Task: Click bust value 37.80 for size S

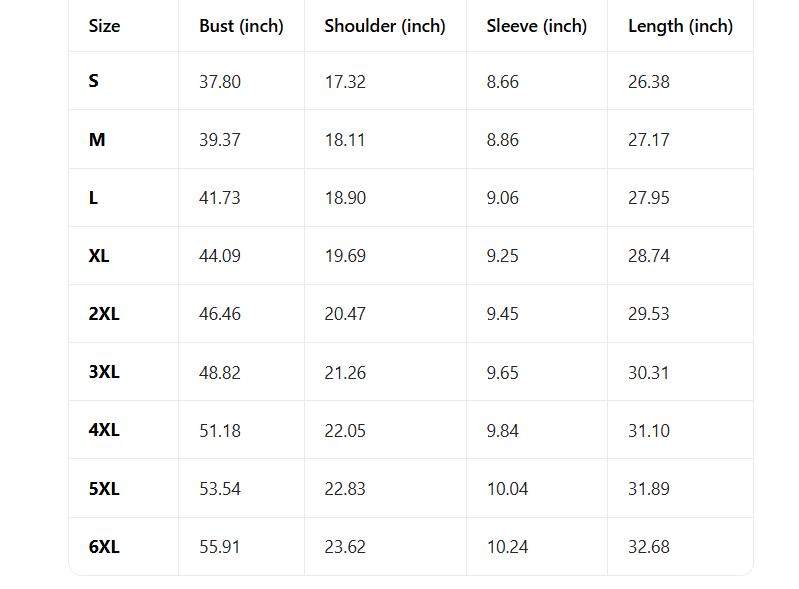Action: pyautogui.click(x=220, y=82)
